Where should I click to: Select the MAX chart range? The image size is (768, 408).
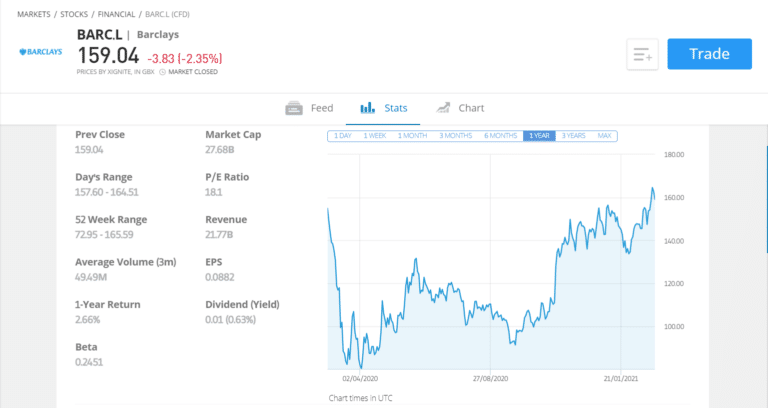pos(604,136)
